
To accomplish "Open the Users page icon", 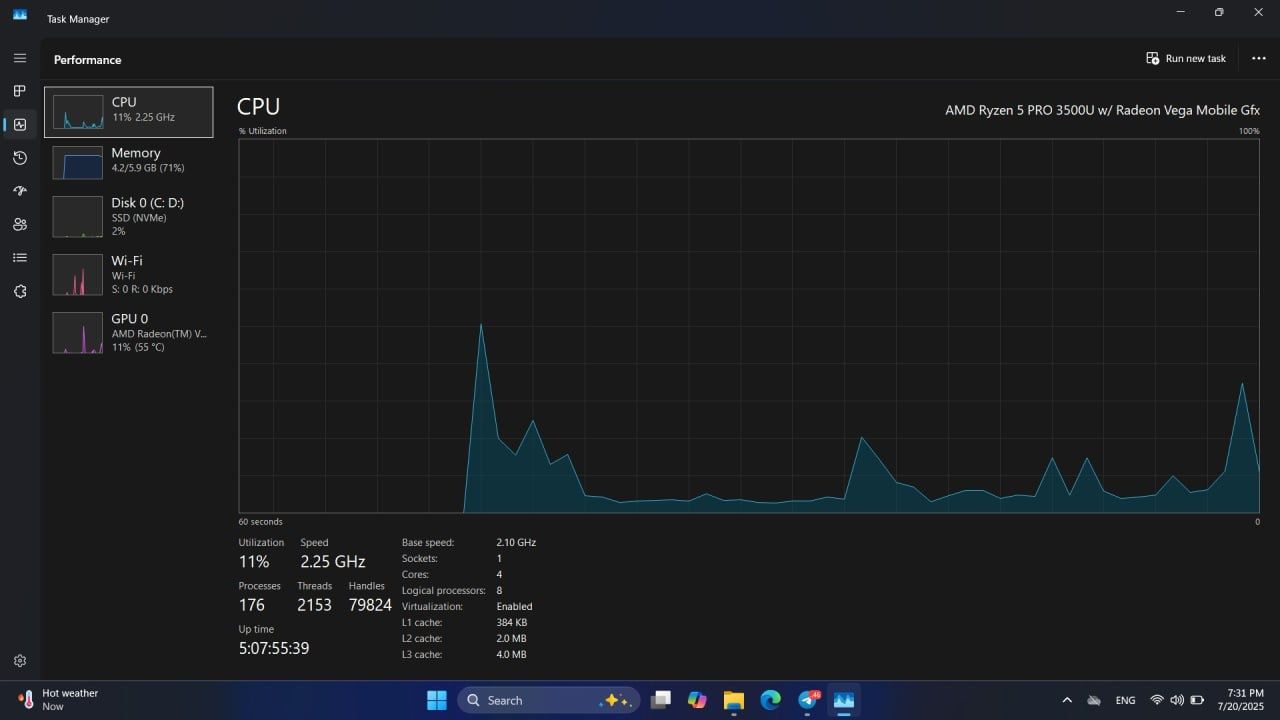I will click(x=20, y=225).
